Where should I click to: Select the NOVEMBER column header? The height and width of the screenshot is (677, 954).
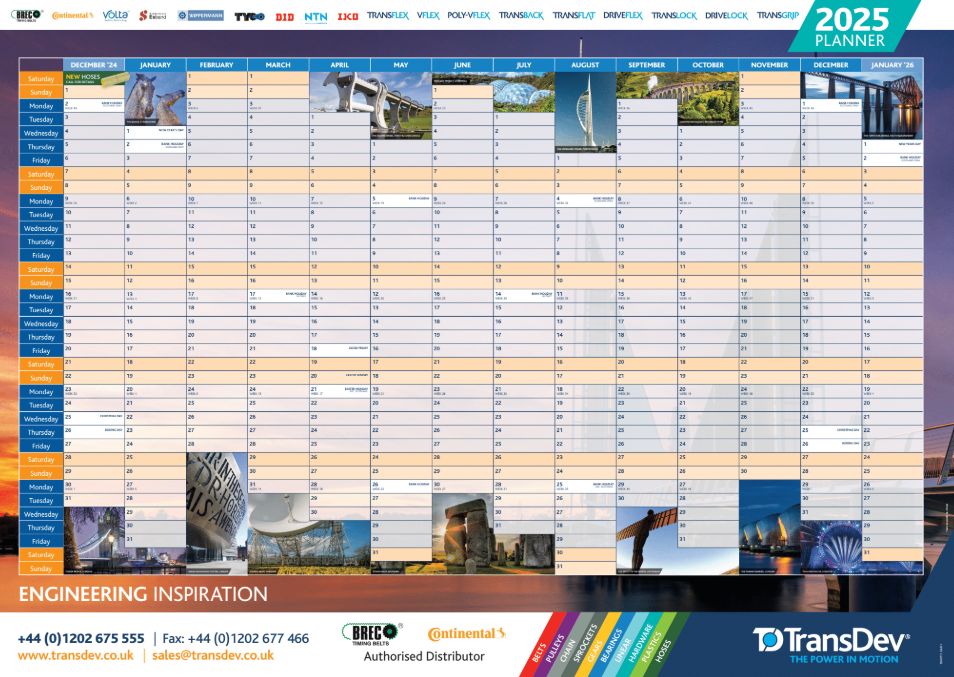(x=770, y=64)
